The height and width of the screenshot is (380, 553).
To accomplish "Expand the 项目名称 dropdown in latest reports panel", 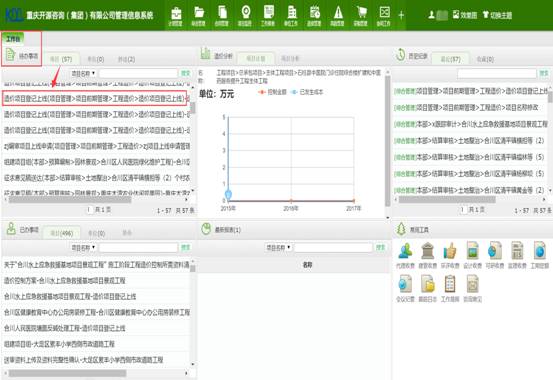I will (278, 248).
